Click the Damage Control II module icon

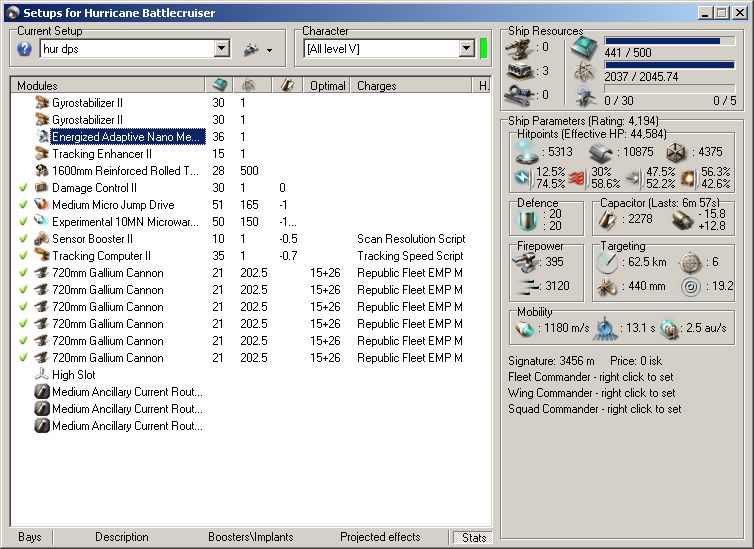point(42,188)
